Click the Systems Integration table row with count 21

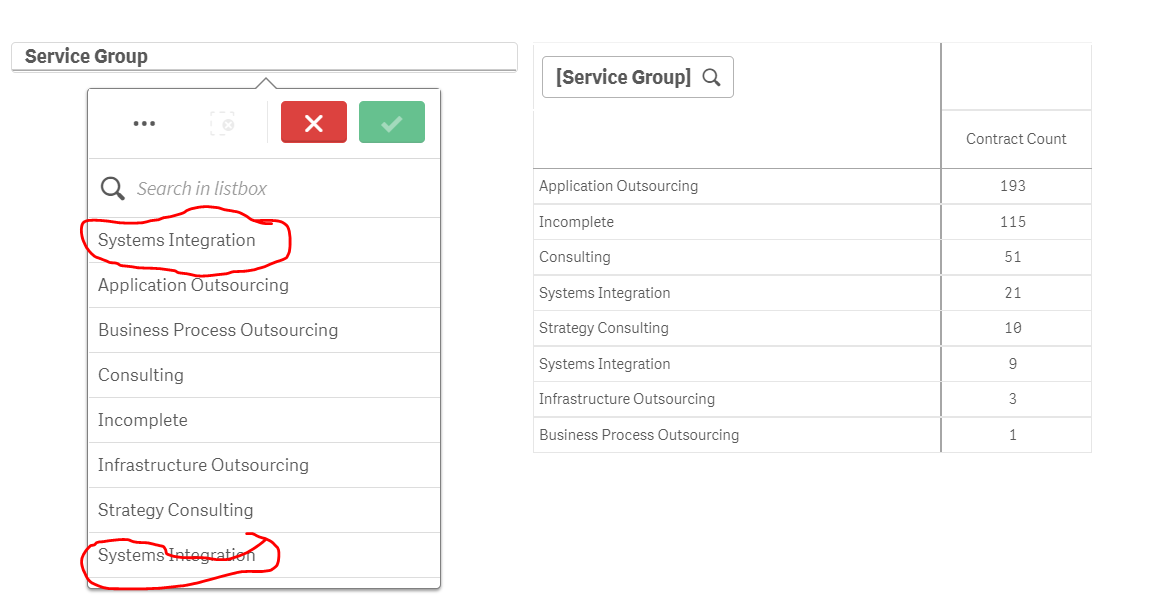[x=605, y=293]
